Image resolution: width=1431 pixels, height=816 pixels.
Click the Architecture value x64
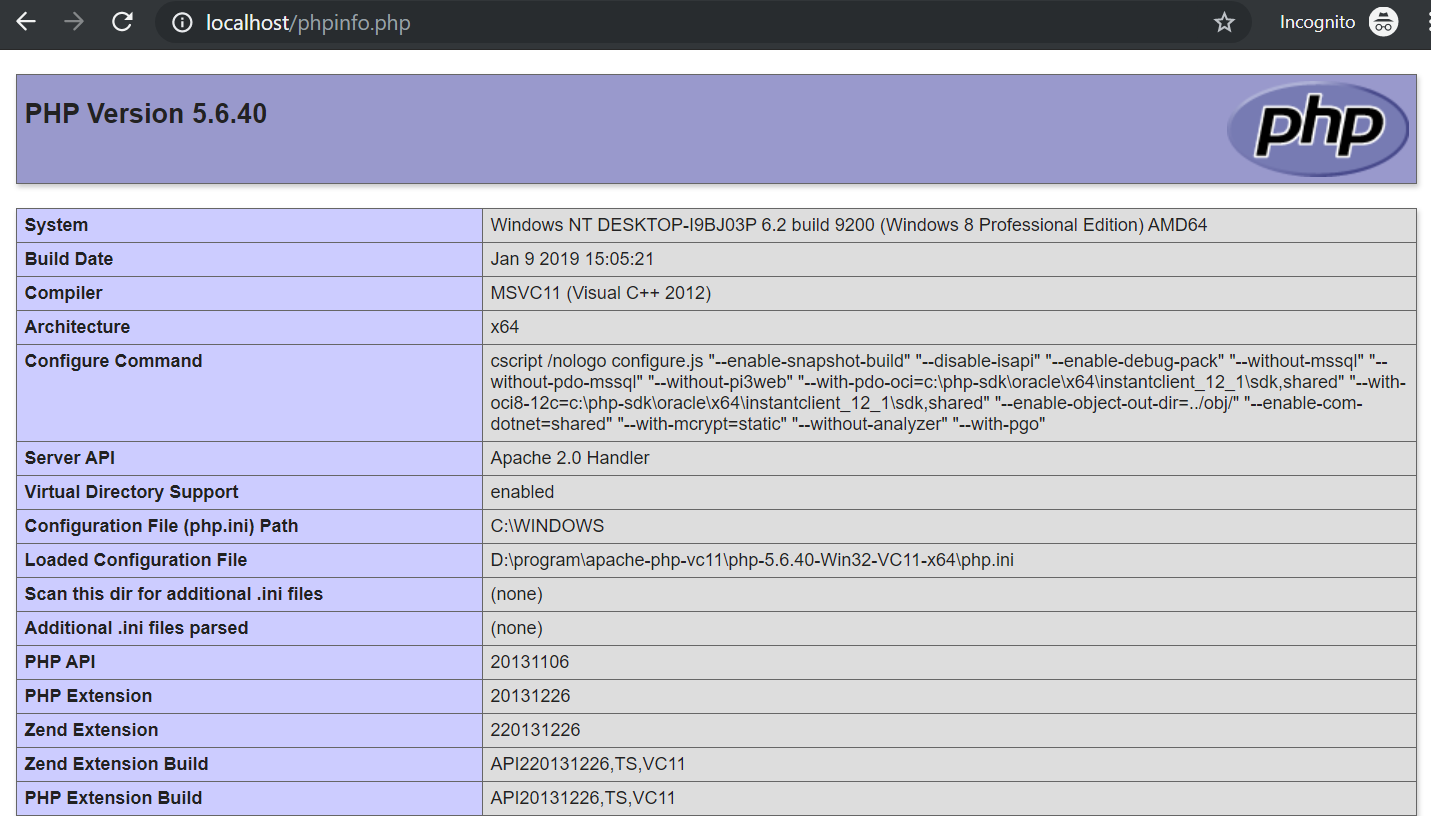(x=501, y=326)
